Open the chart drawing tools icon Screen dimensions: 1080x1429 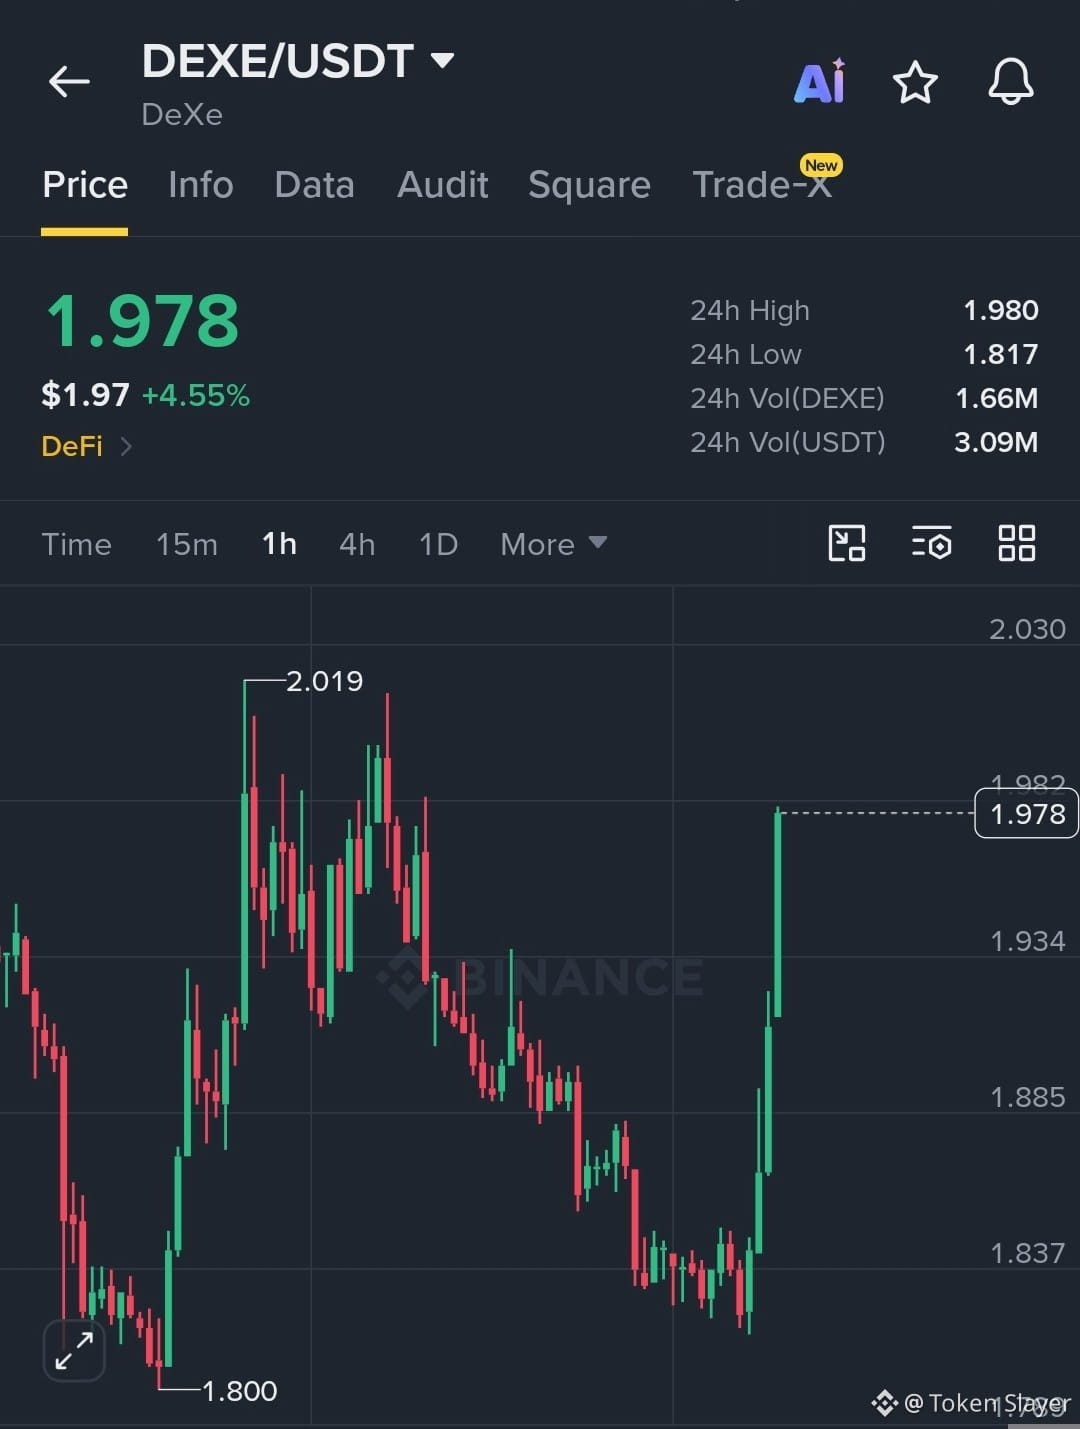point(847,543)
